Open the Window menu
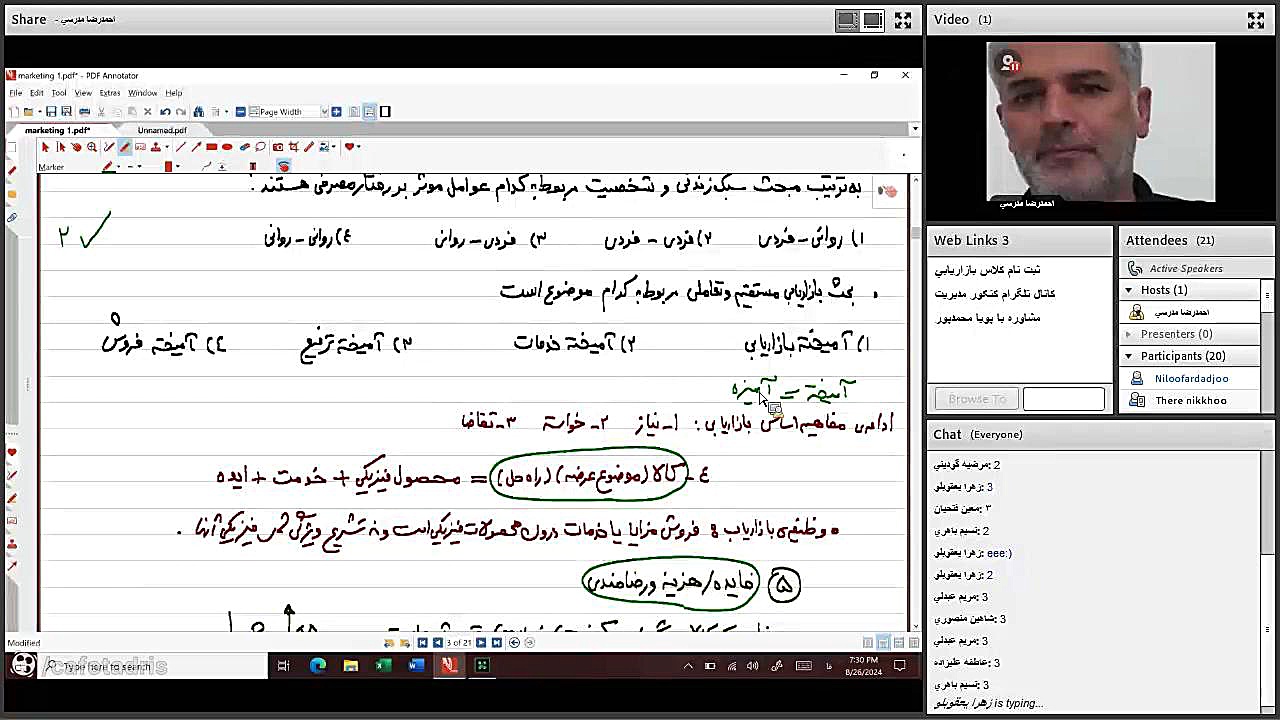 click(142, 93)
